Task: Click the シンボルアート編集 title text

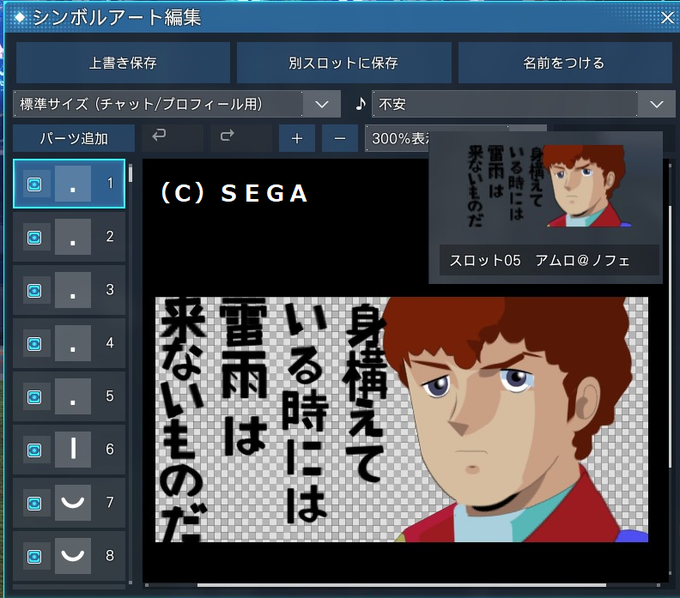Action: tap(117, 18)
